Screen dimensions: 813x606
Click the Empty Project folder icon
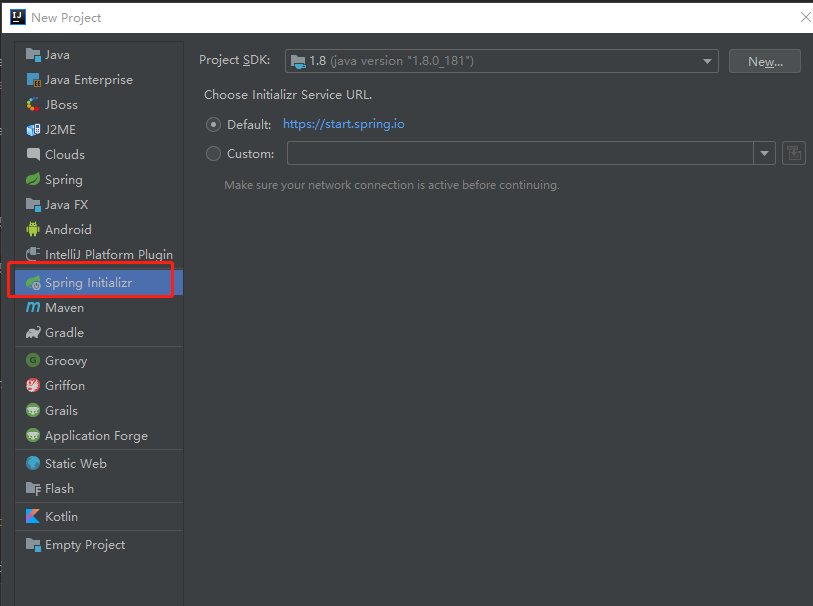coord(33,544)
